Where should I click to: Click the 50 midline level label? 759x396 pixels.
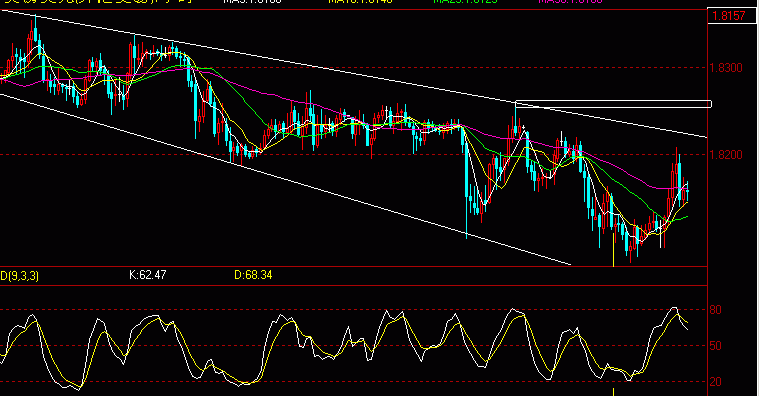pyautogui.click(x=715, y=346)
